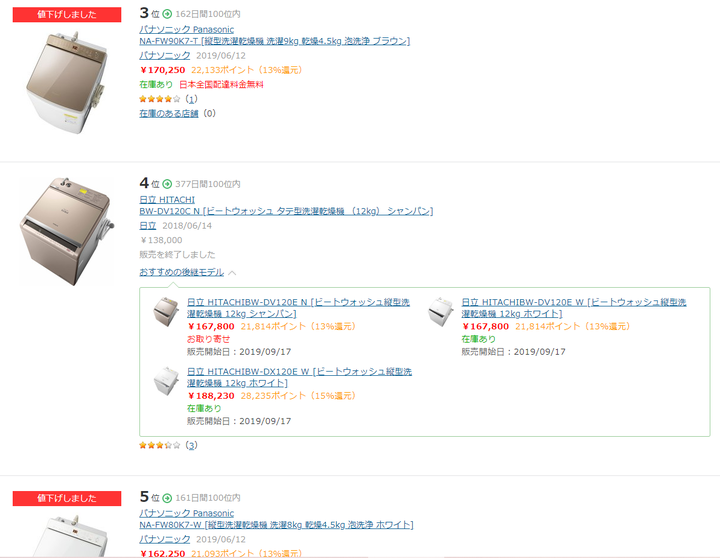Open the BW-DX120E W ホワイト successor link
Screen dimensions: 720x558
click(x=299, y=377)
